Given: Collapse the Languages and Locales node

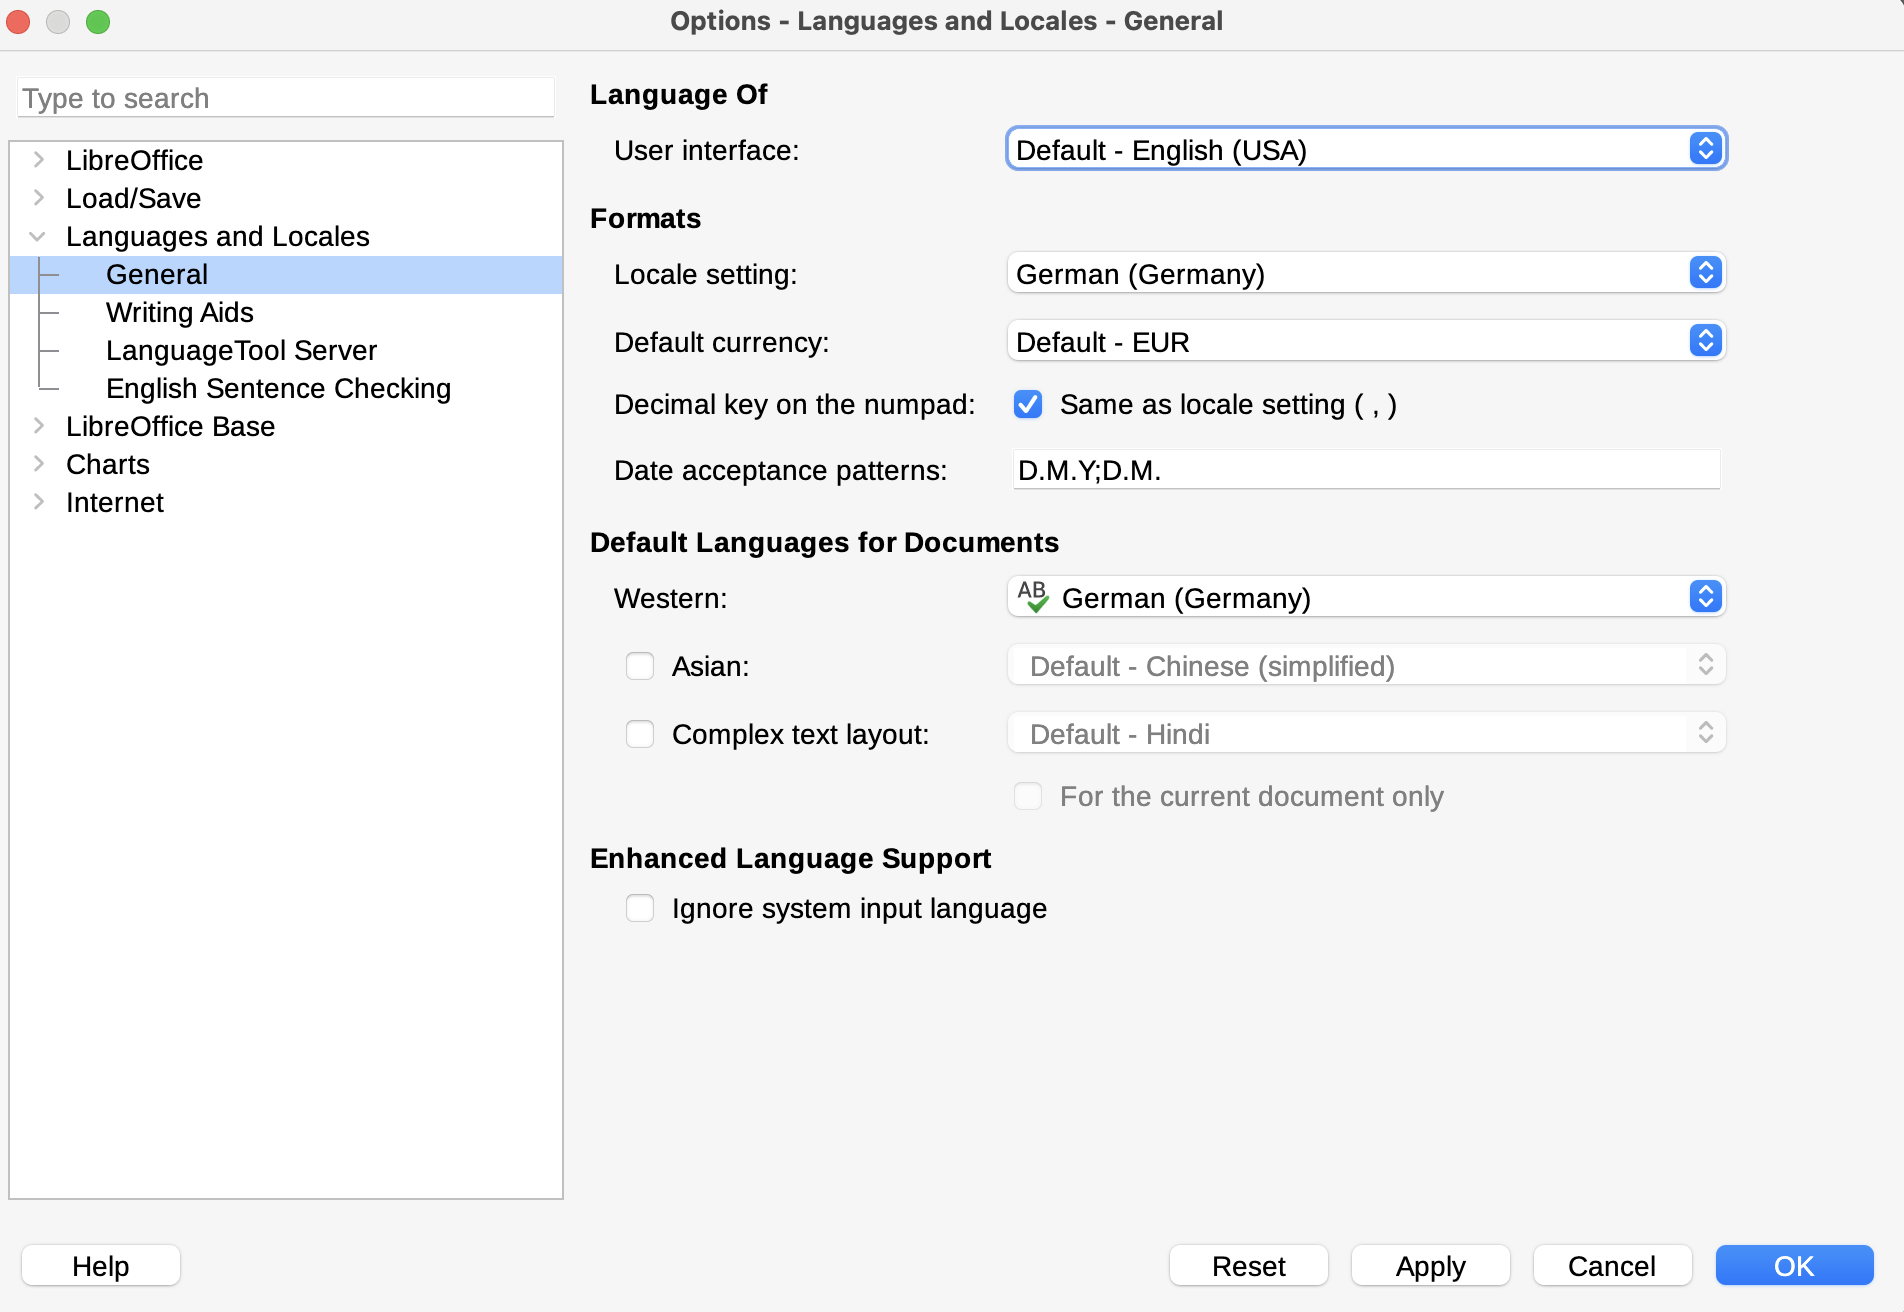Looking at the screenshot, I should [39, 236].
